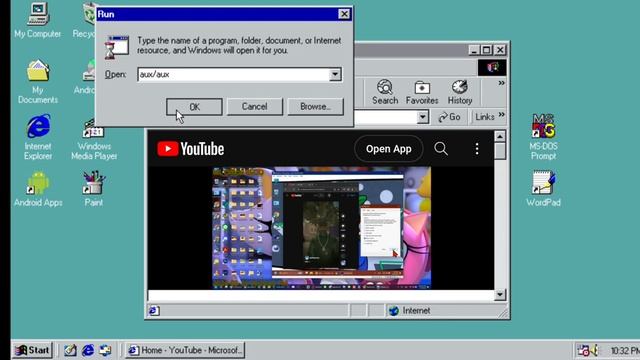Expand the Links bar chevron
Screen dimensions: 640x360
click(502, 115)
